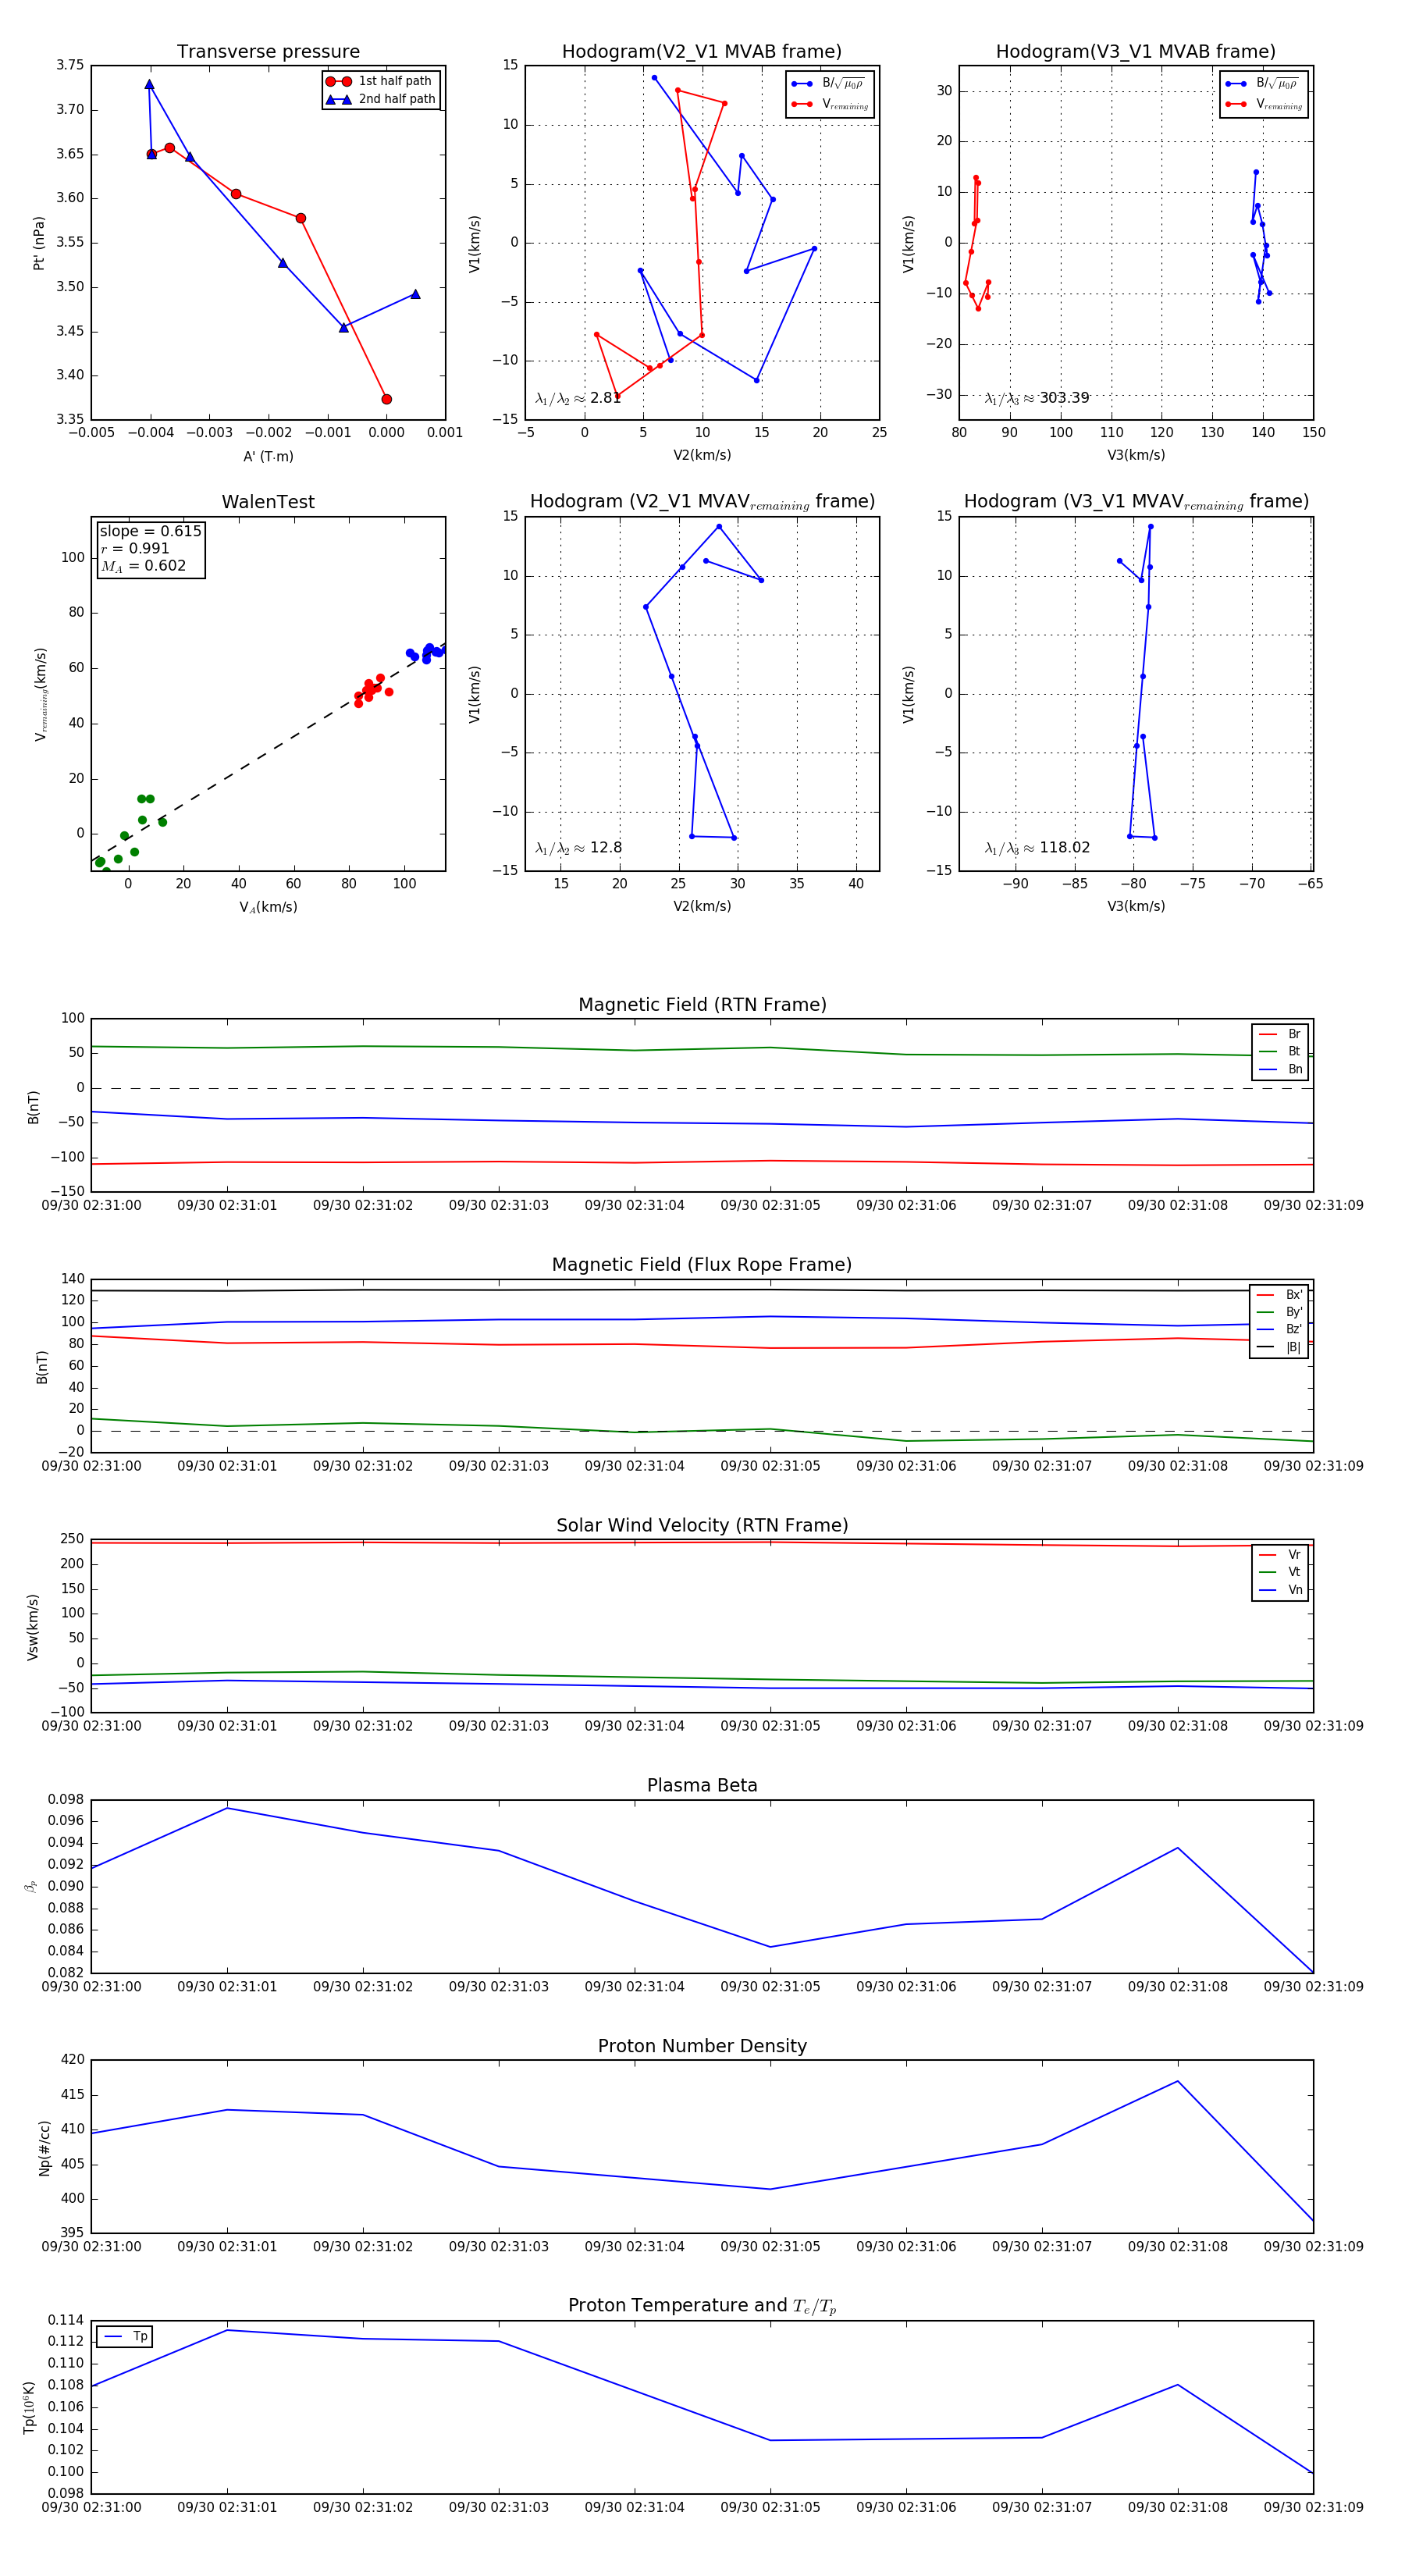Screen dimensions: 1405x2576
Task: Click the "WalenTest" plot title
Action: [x=268, y=502]
